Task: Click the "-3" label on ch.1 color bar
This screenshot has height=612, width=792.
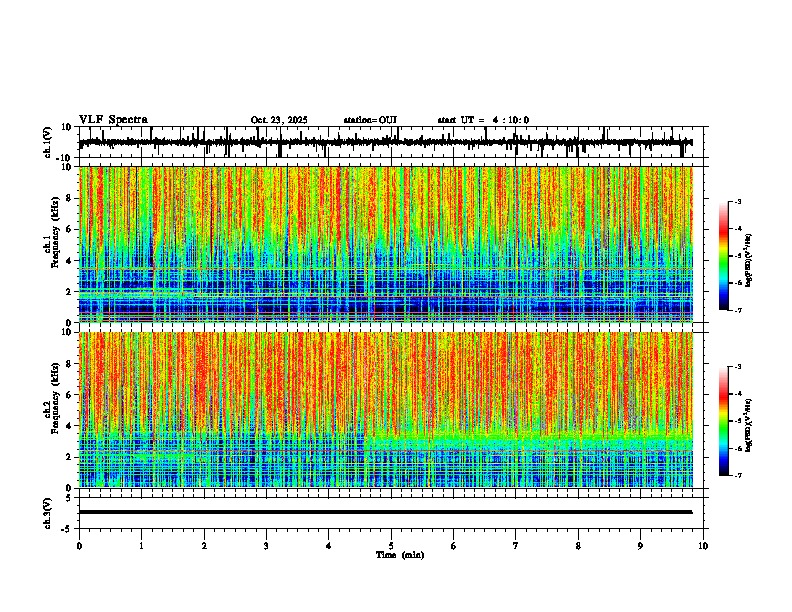Action: click(x=737, y=201)
